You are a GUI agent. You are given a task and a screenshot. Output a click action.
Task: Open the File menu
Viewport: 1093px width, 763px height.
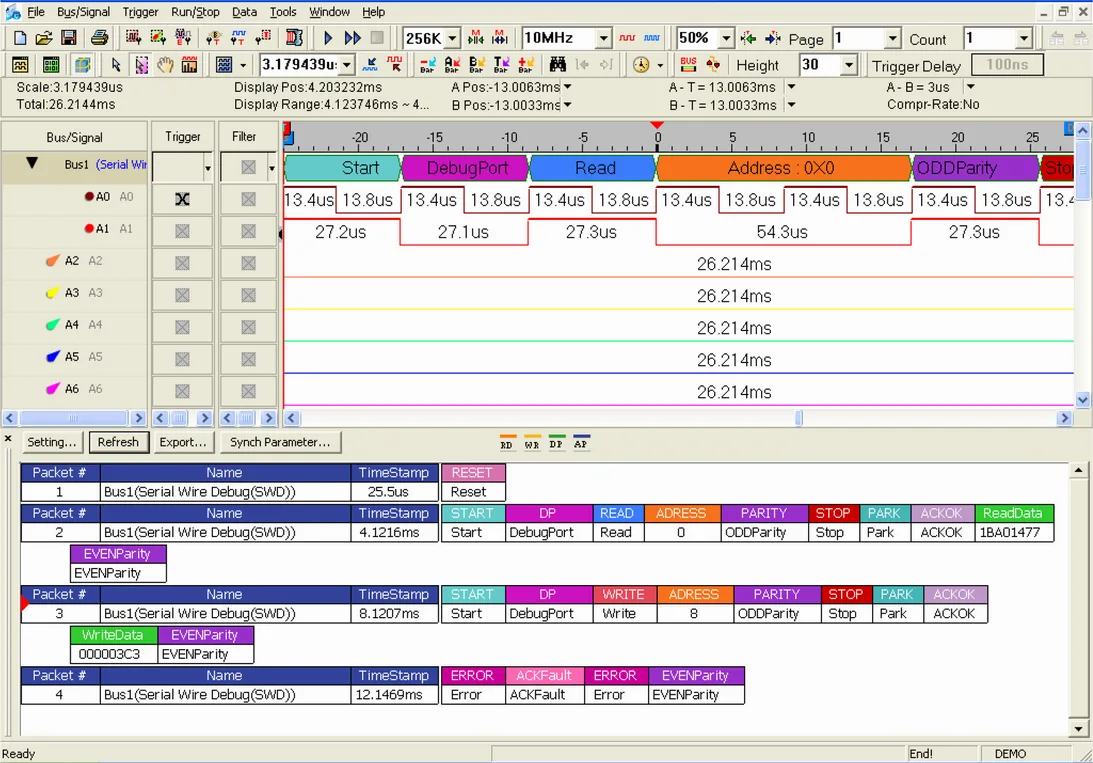[x=36, y=12]
